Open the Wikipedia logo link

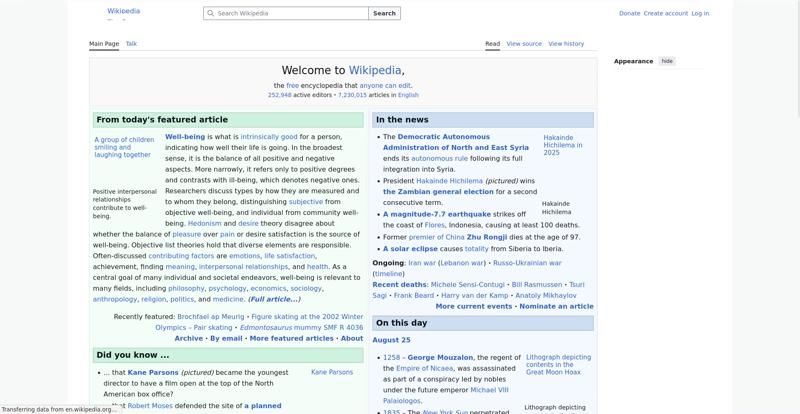[123, 11]
